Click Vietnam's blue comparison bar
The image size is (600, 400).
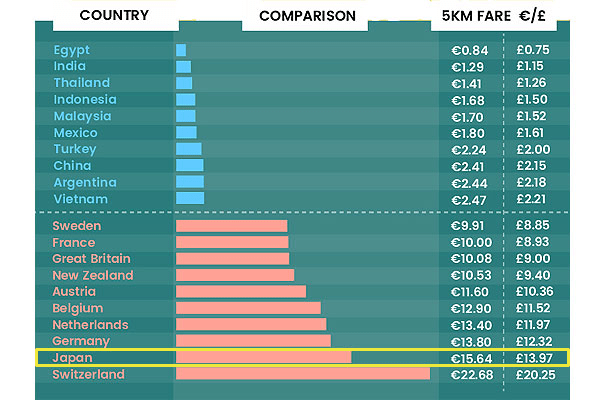tap(190, 198)
